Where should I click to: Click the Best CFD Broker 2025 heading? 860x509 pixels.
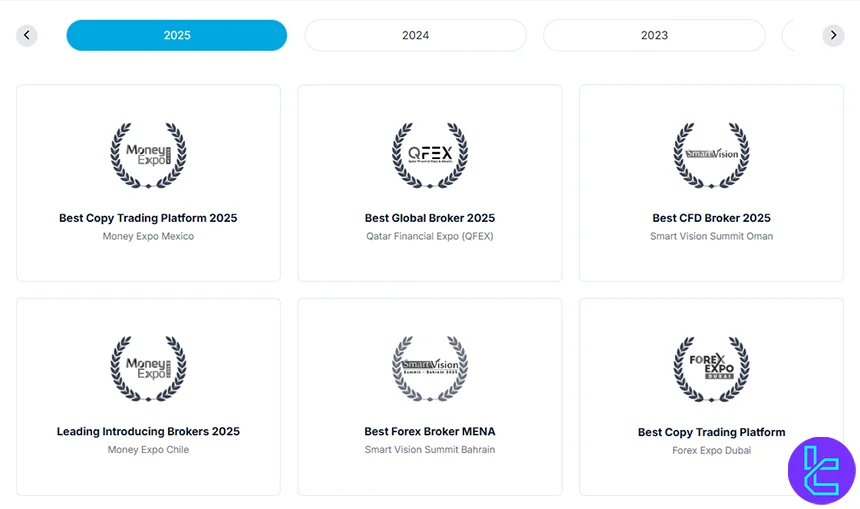(x=711, y=218)
